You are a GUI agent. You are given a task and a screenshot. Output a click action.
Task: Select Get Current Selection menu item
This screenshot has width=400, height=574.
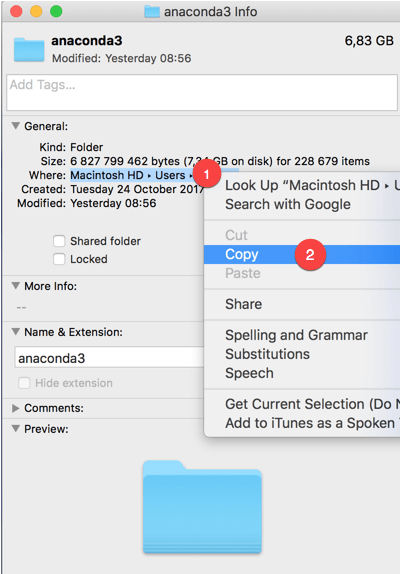coord(302,404)
